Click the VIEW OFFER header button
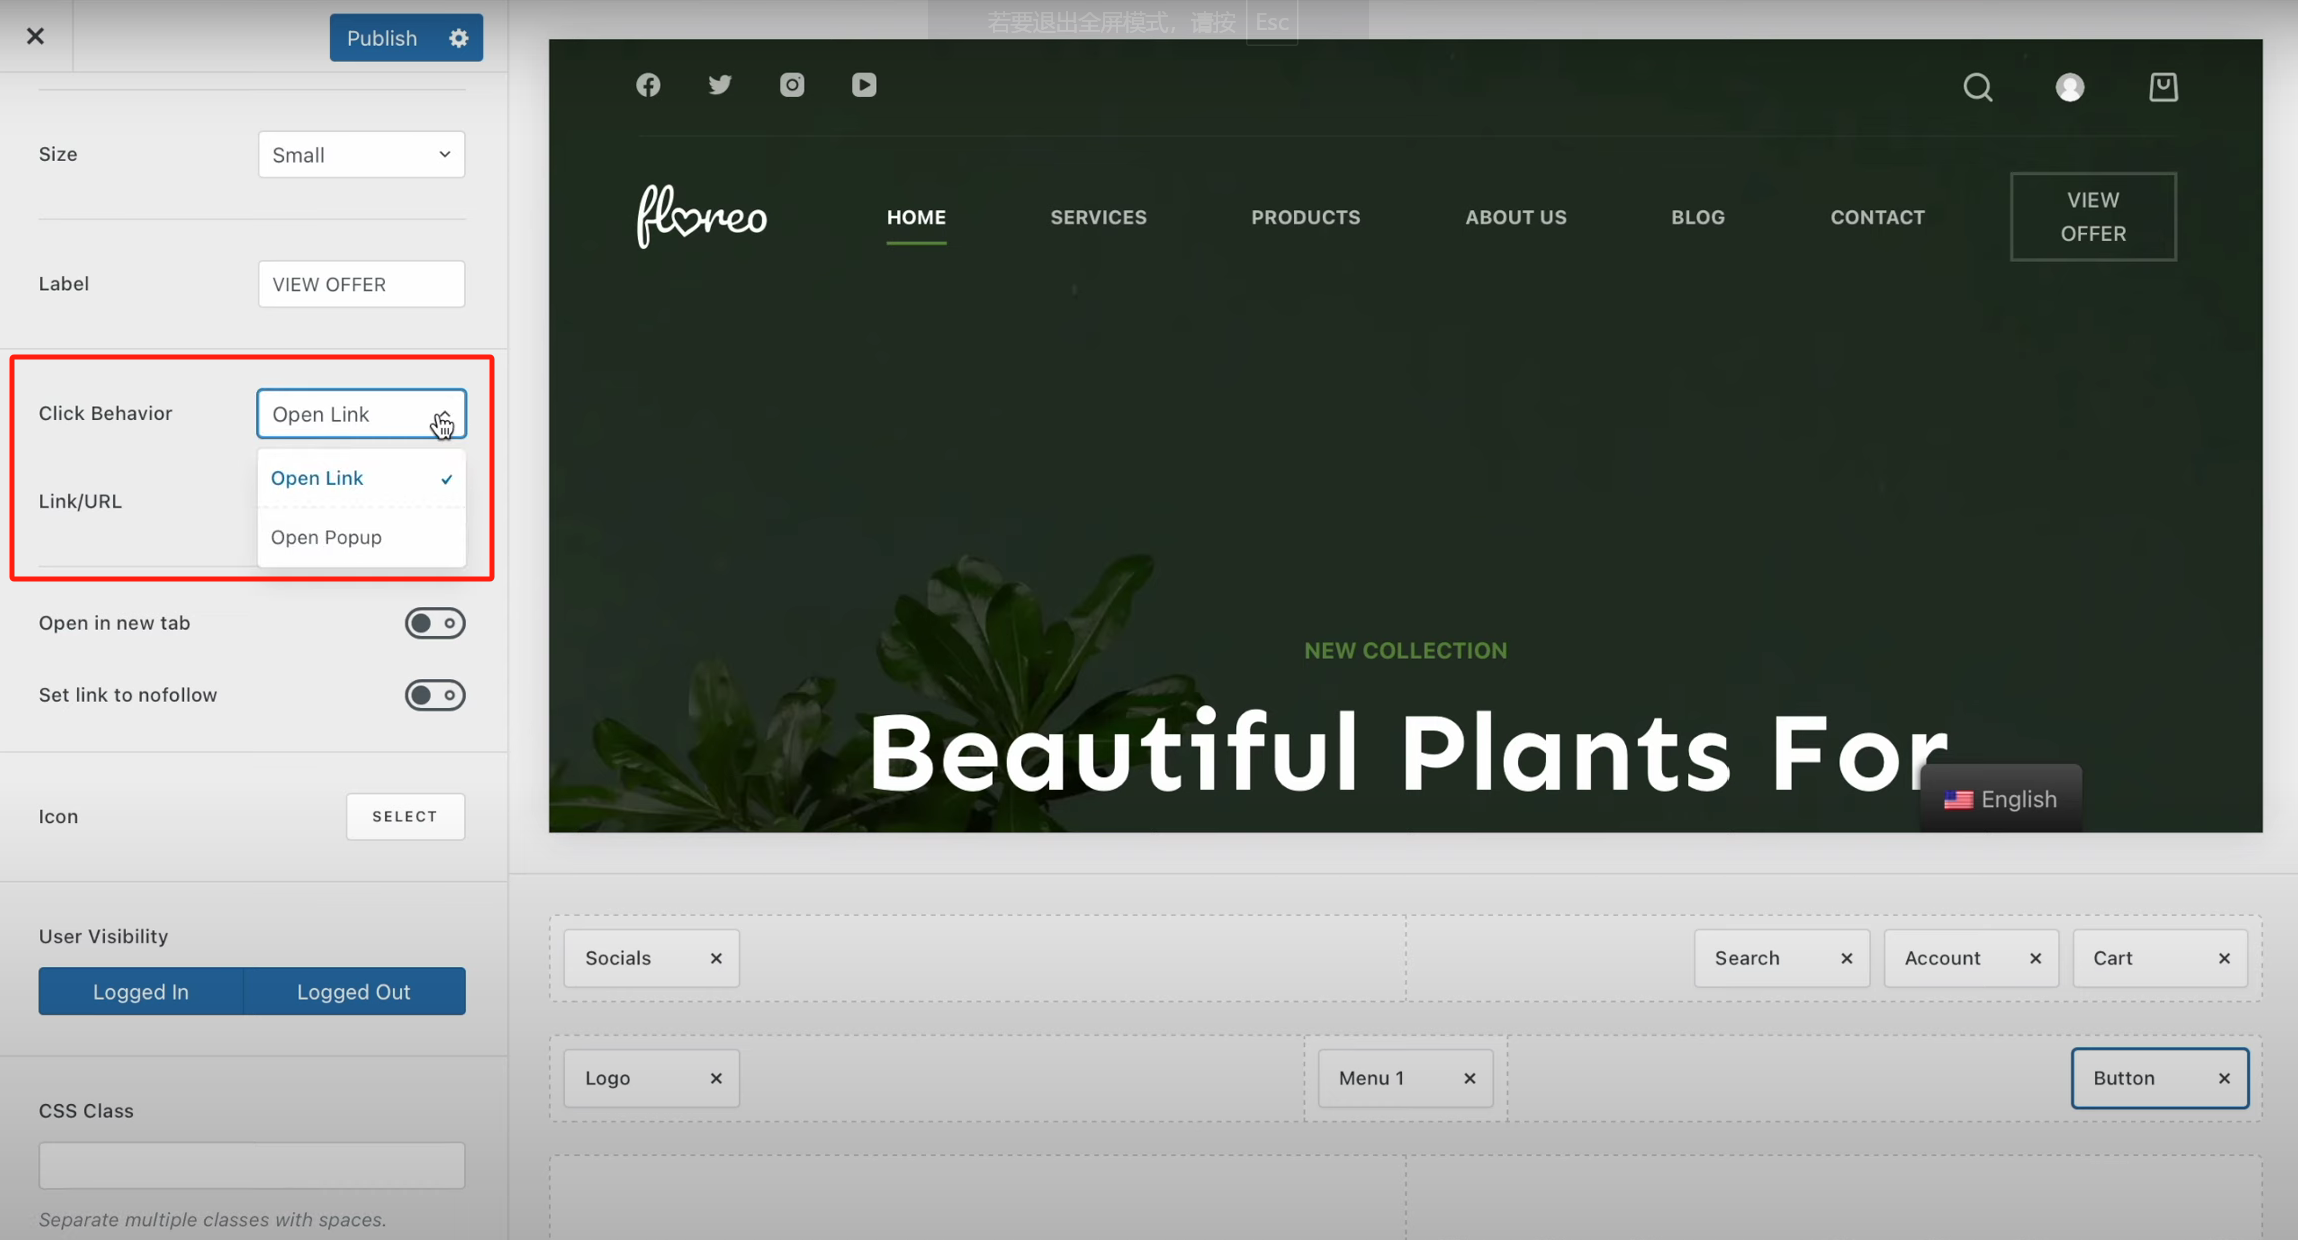This screenshot has width=2298, height=1240. [x=2092, y=217]
